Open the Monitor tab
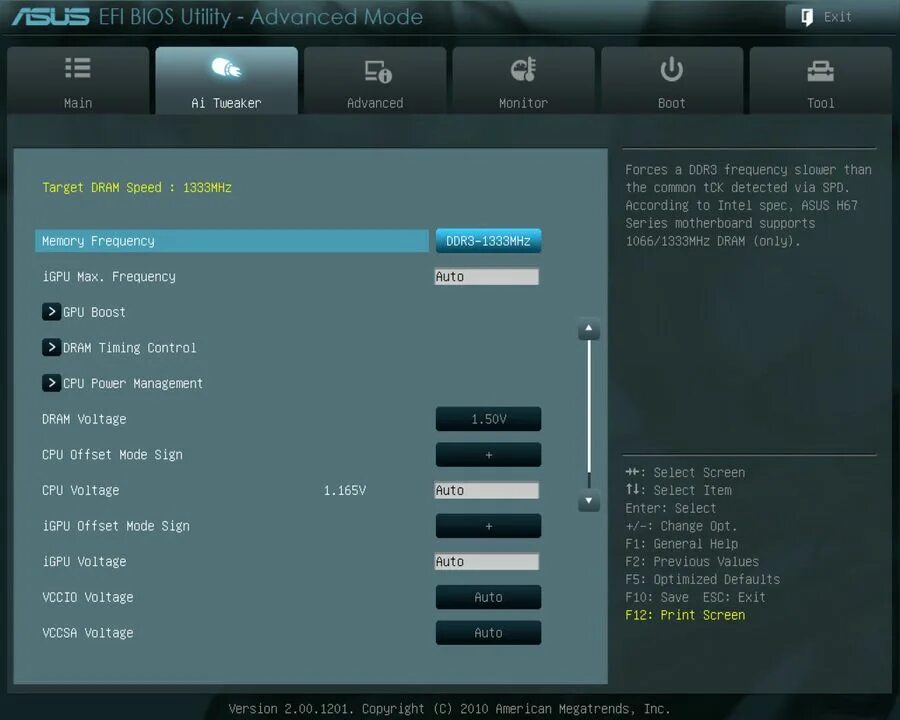The height and width of the screenshot is (720, 900). coord(523,80)
